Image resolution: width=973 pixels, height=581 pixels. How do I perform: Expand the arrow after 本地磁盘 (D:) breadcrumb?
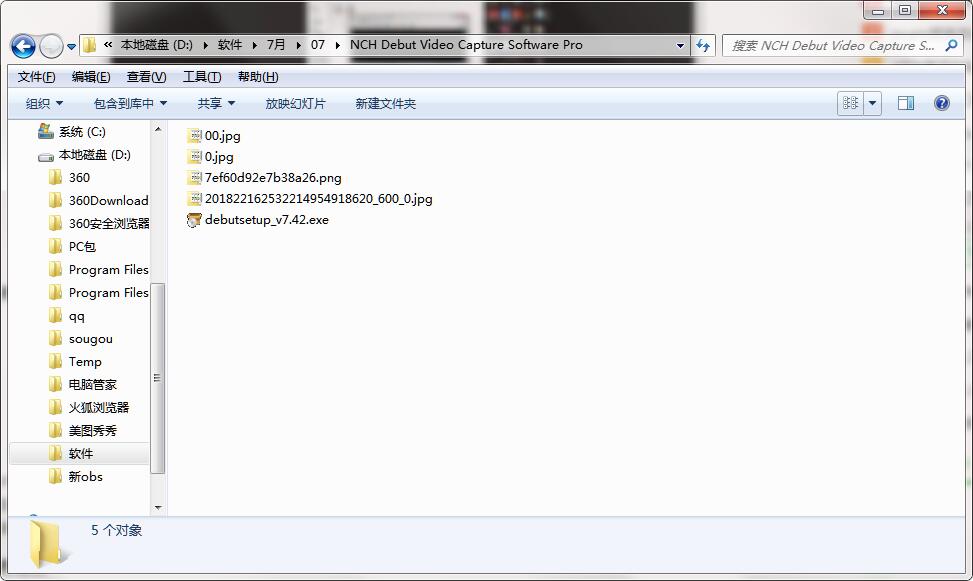(x=205, y=45)
